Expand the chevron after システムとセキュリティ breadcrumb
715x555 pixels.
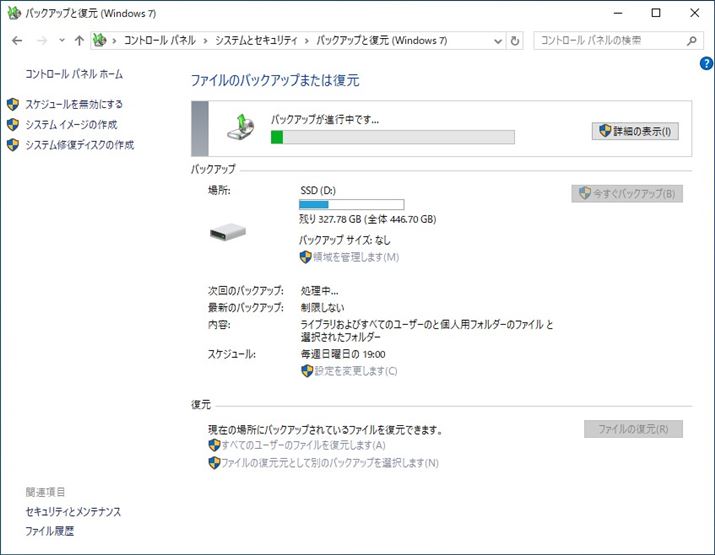click(306, 41)
